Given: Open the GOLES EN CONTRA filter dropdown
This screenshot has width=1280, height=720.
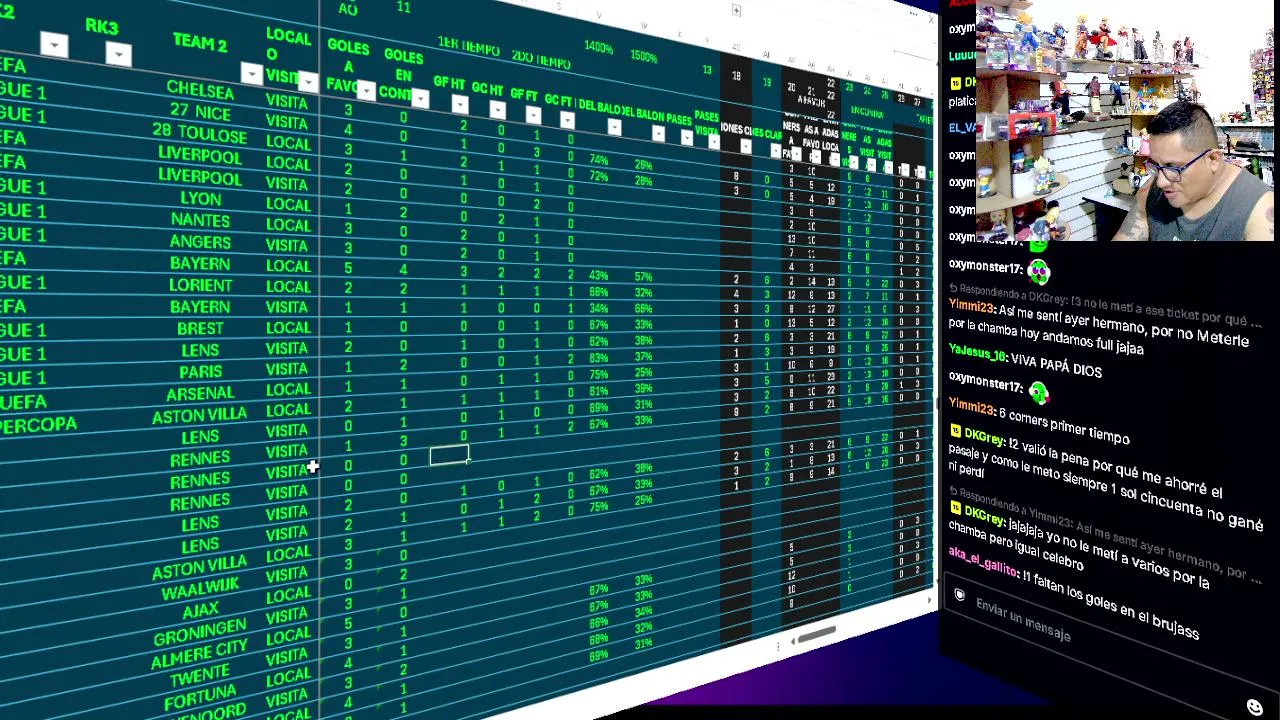Looking at the screenshot, I should click(420, 98).
